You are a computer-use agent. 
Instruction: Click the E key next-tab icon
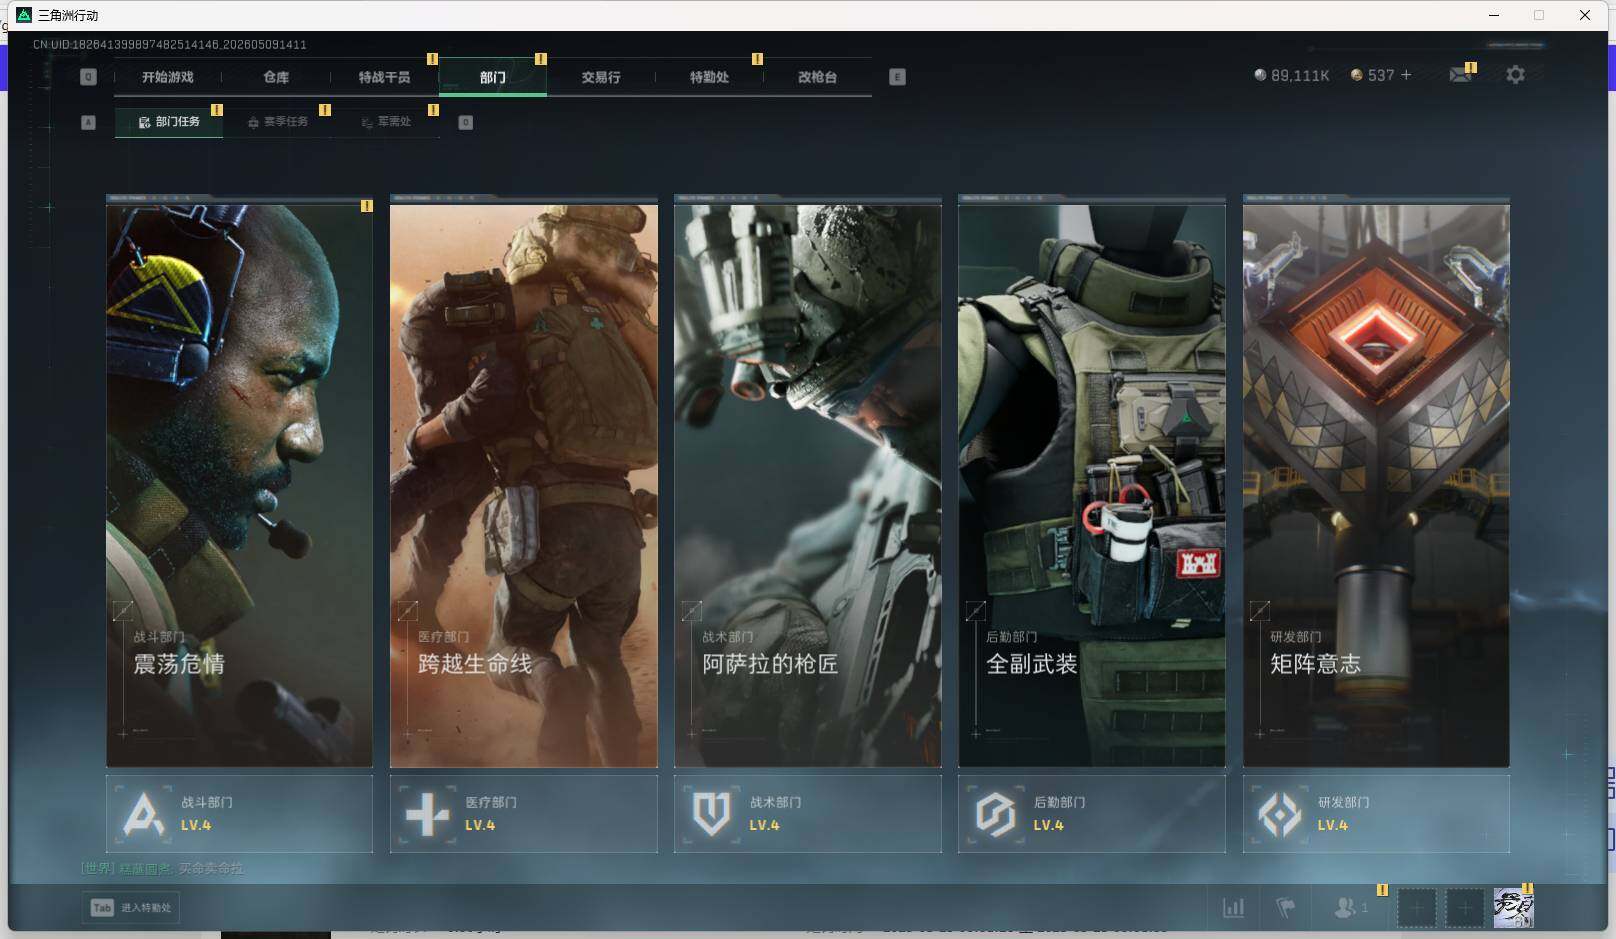pyautogui.click(x=897, y=77)
